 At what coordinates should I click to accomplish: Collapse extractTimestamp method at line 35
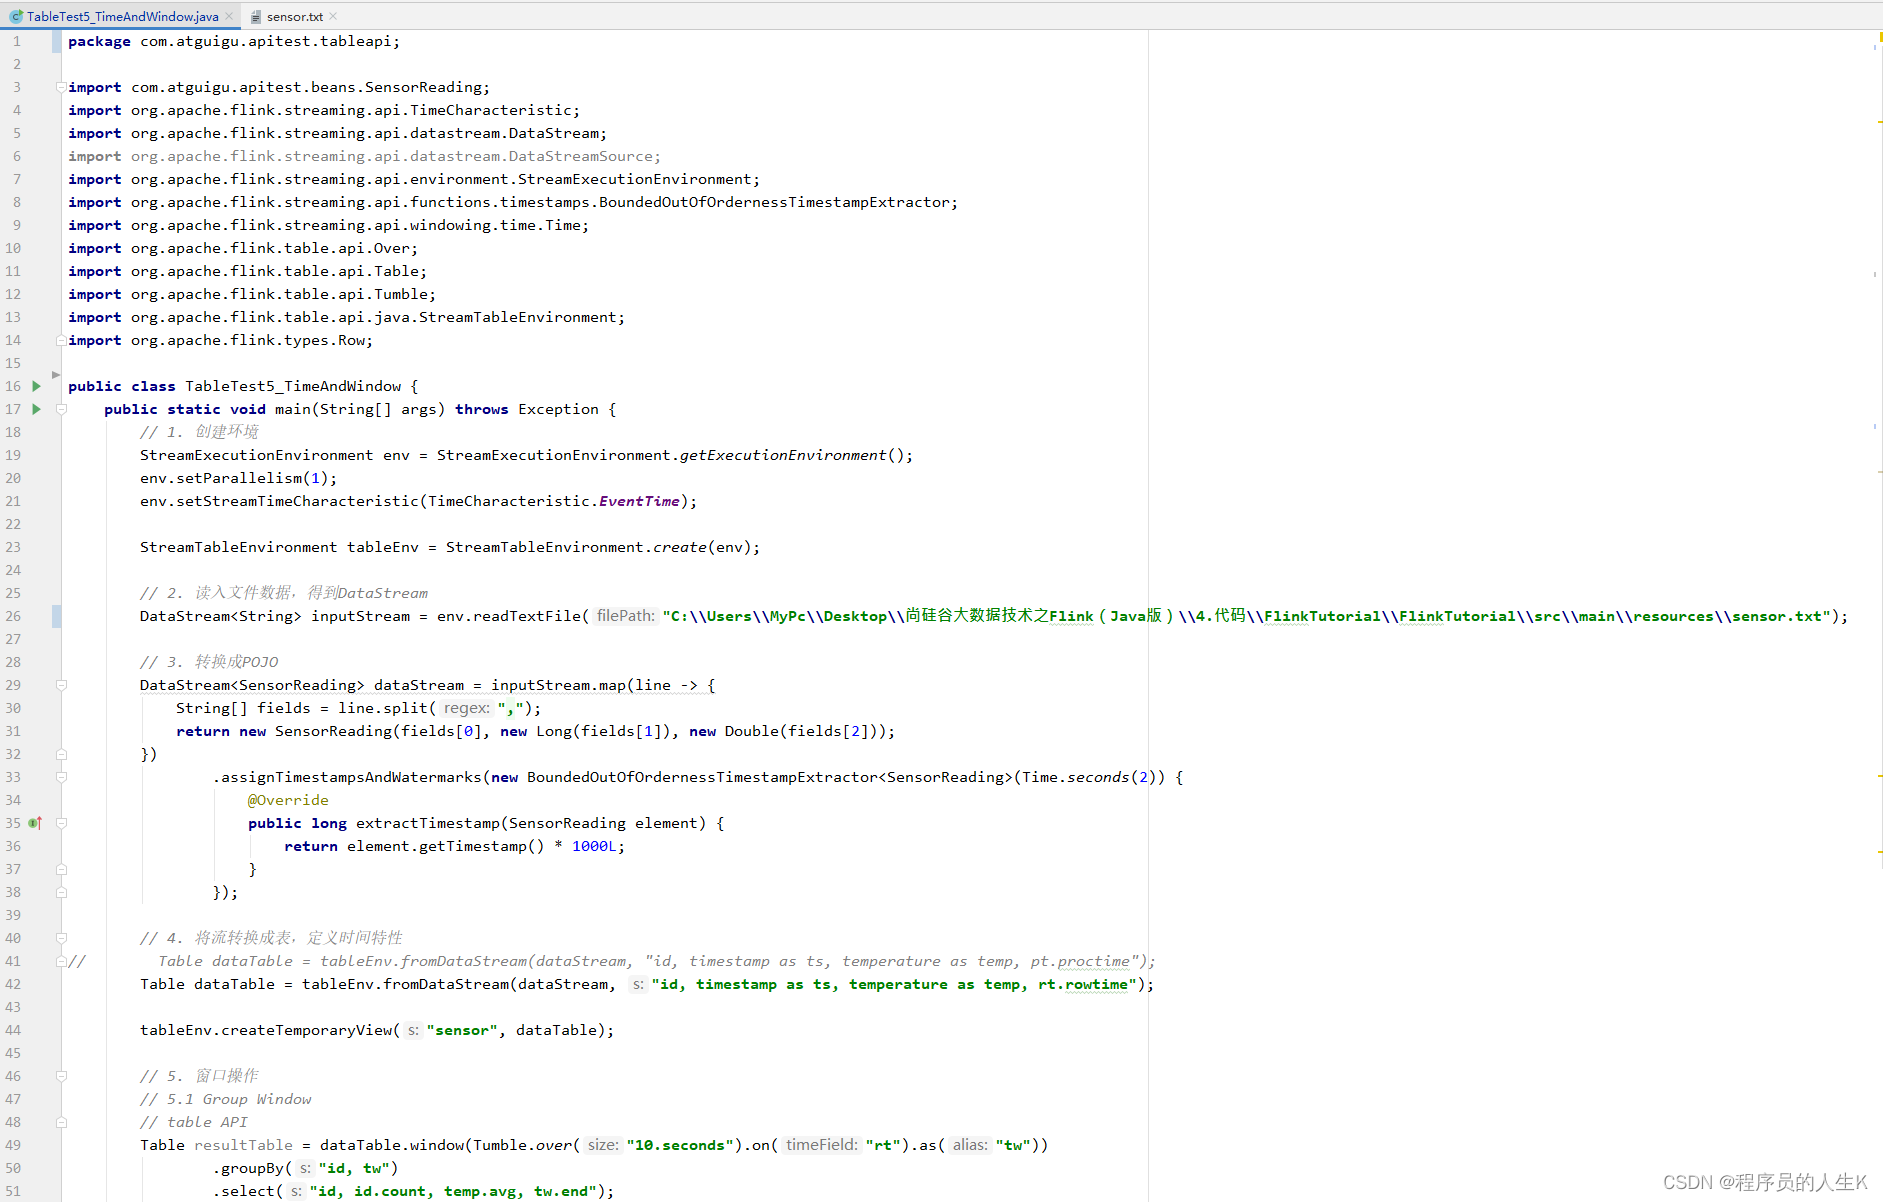pyautogui.click(x=61, y=823)
